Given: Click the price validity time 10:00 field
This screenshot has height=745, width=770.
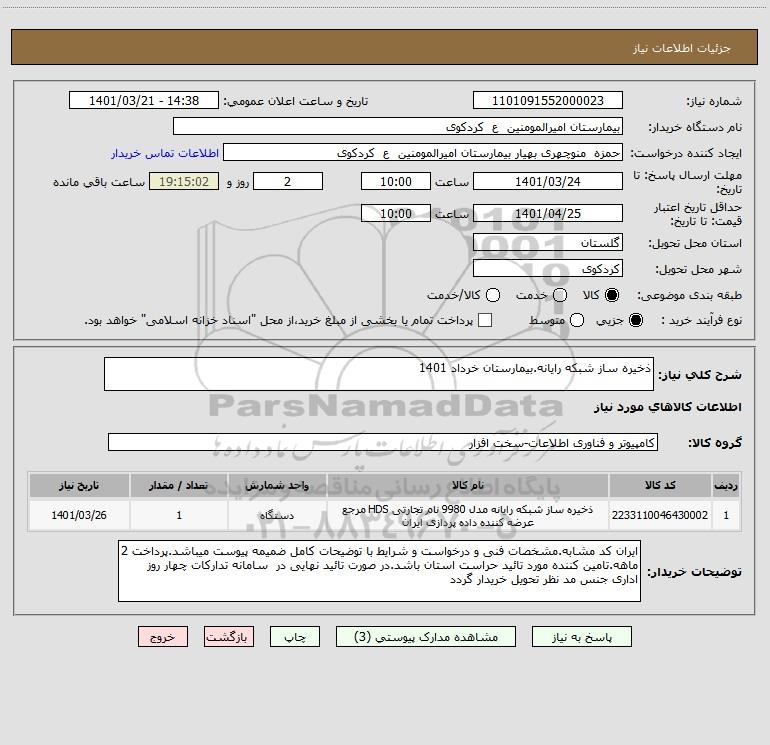Looking at the screenshot, I should (x=396, y=213).
